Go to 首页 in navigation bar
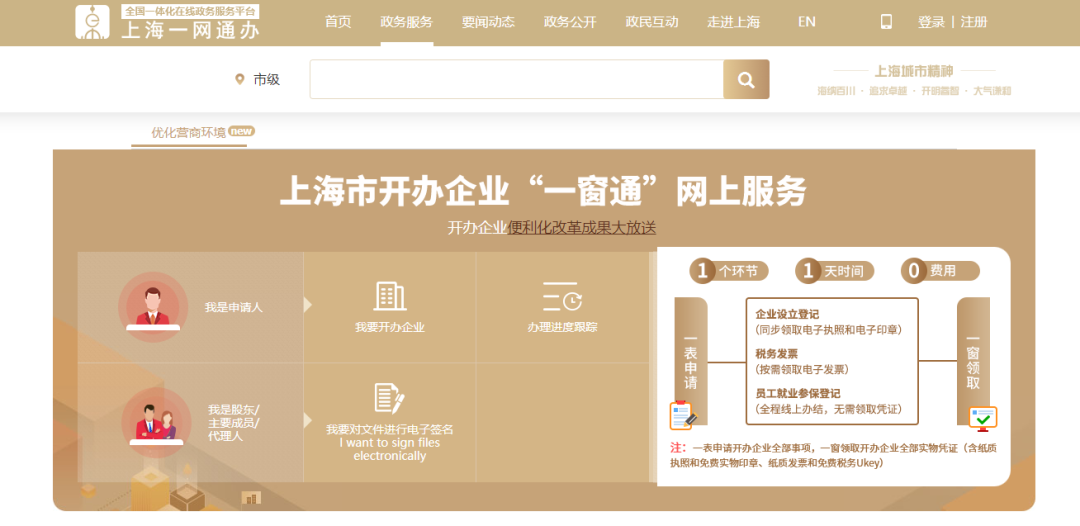Image resolution: width=1080 pixels, height=526 pixels. (x=338, y=22)
